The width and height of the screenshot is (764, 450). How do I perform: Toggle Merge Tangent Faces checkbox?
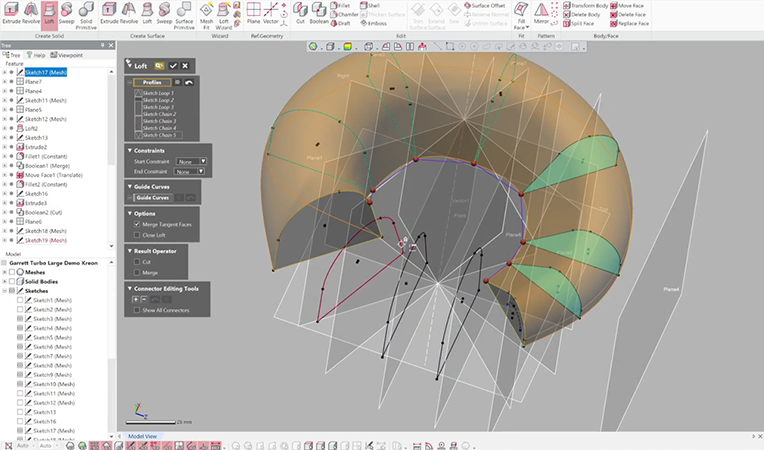pyautogui.click(x=137, y=224)
